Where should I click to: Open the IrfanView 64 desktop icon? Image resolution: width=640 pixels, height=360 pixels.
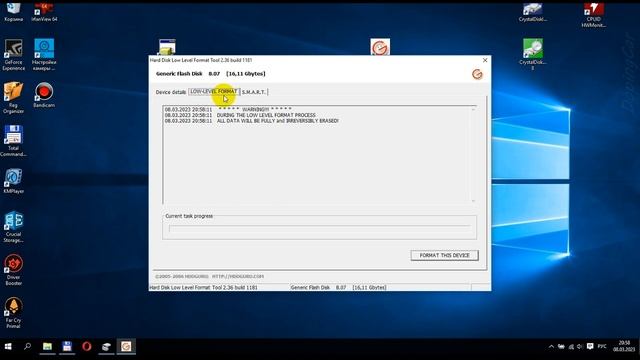tap(44, 11)
